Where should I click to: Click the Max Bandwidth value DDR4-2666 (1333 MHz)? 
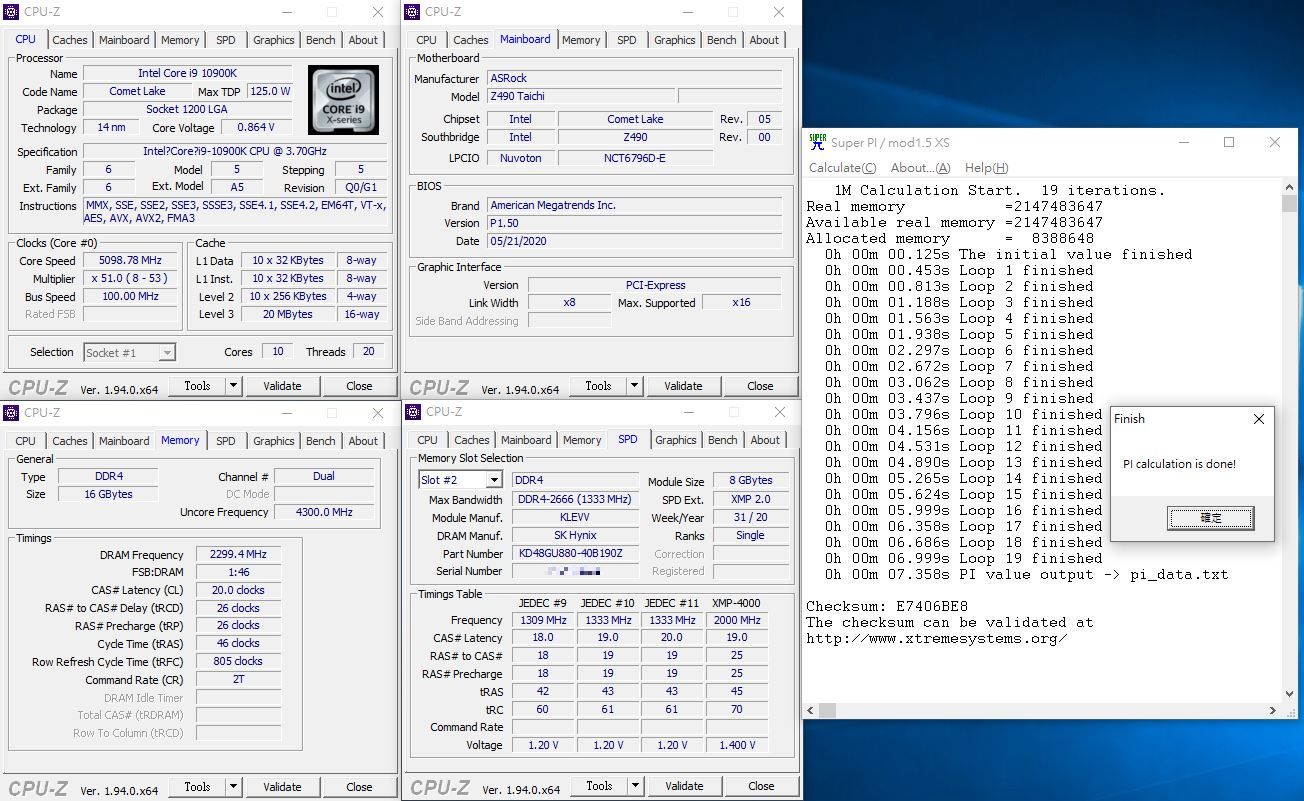(575, 499)
